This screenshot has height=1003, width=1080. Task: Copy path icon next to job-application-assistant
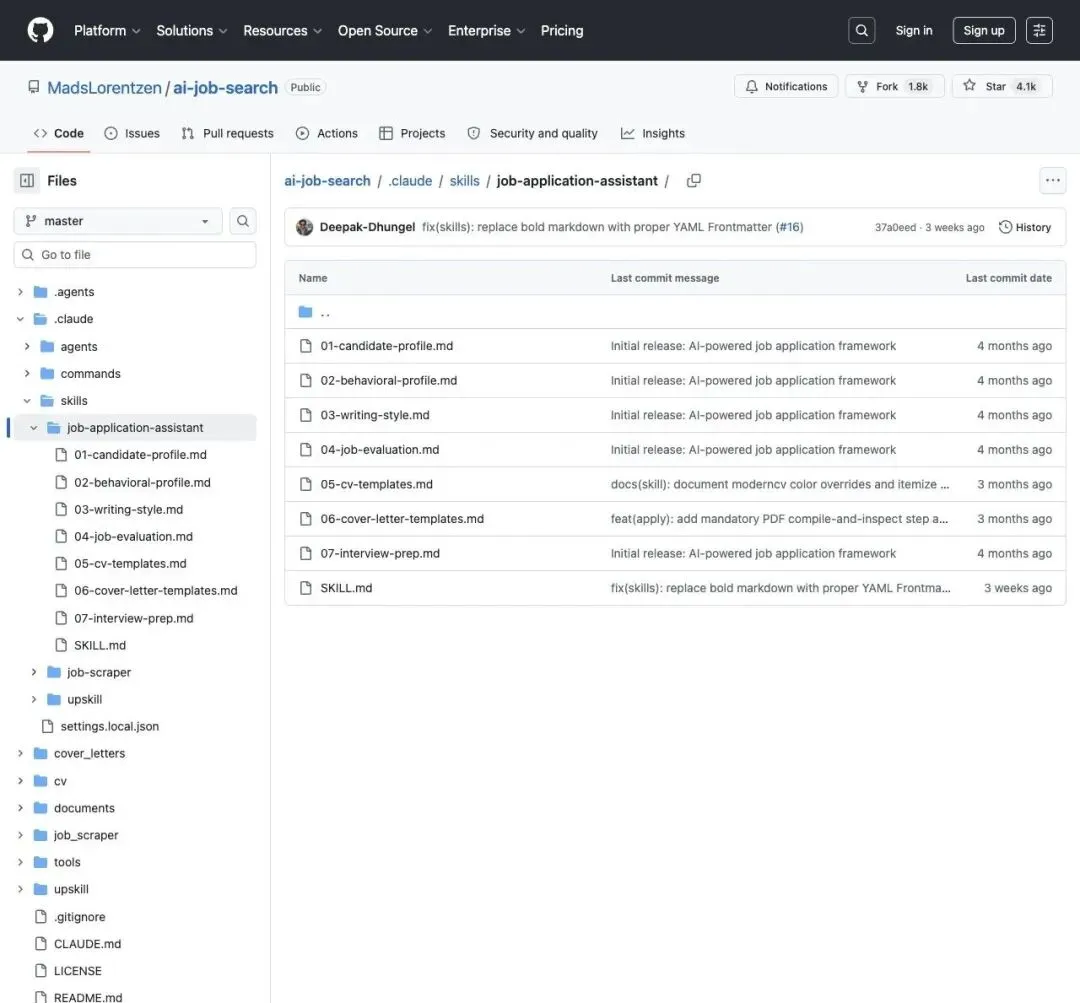point(694,180)
